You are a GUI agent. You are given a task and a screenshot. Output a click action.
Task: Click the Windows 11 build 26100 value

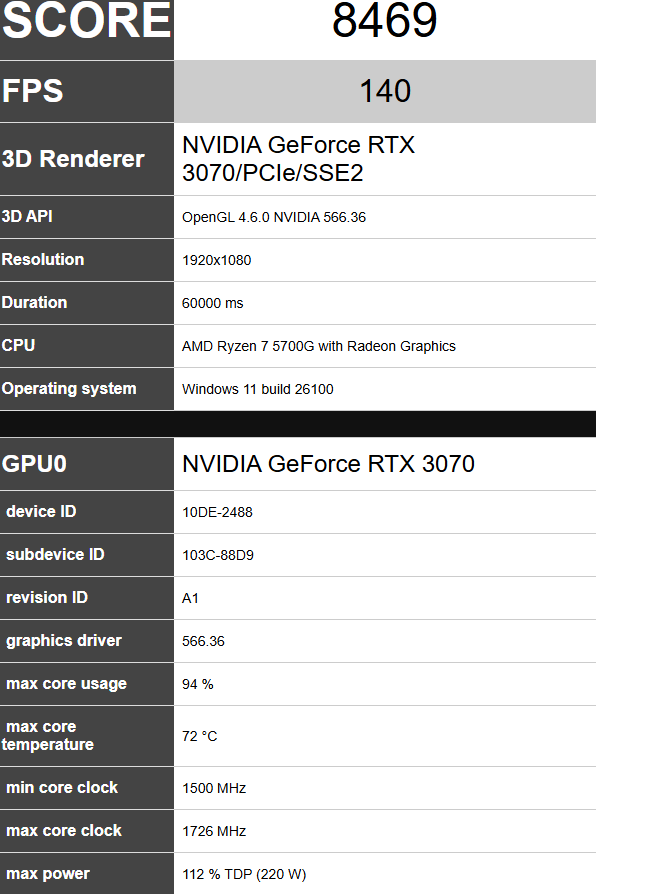tap(258, 389)
